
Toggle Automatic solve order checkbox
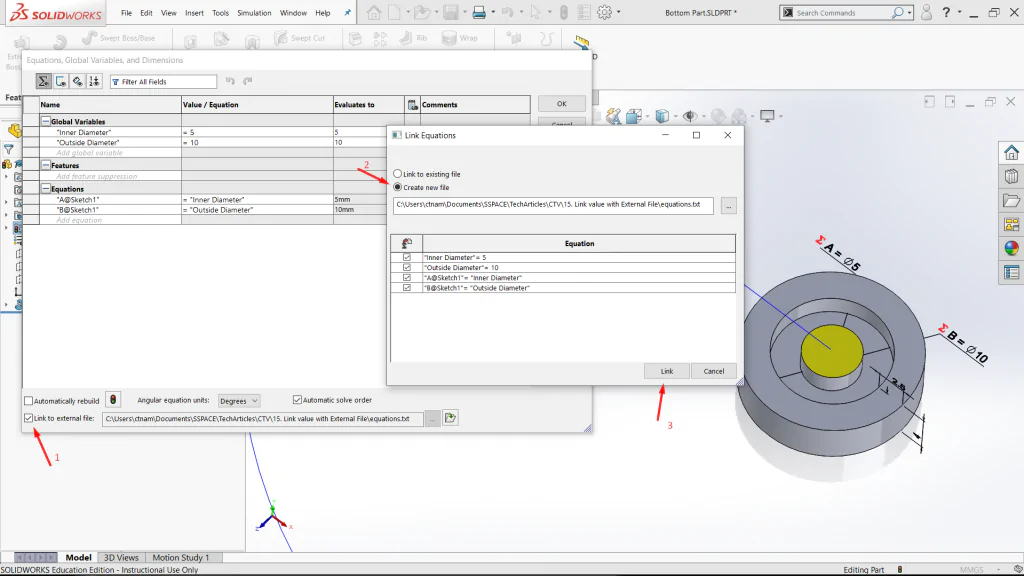[297, 400]
